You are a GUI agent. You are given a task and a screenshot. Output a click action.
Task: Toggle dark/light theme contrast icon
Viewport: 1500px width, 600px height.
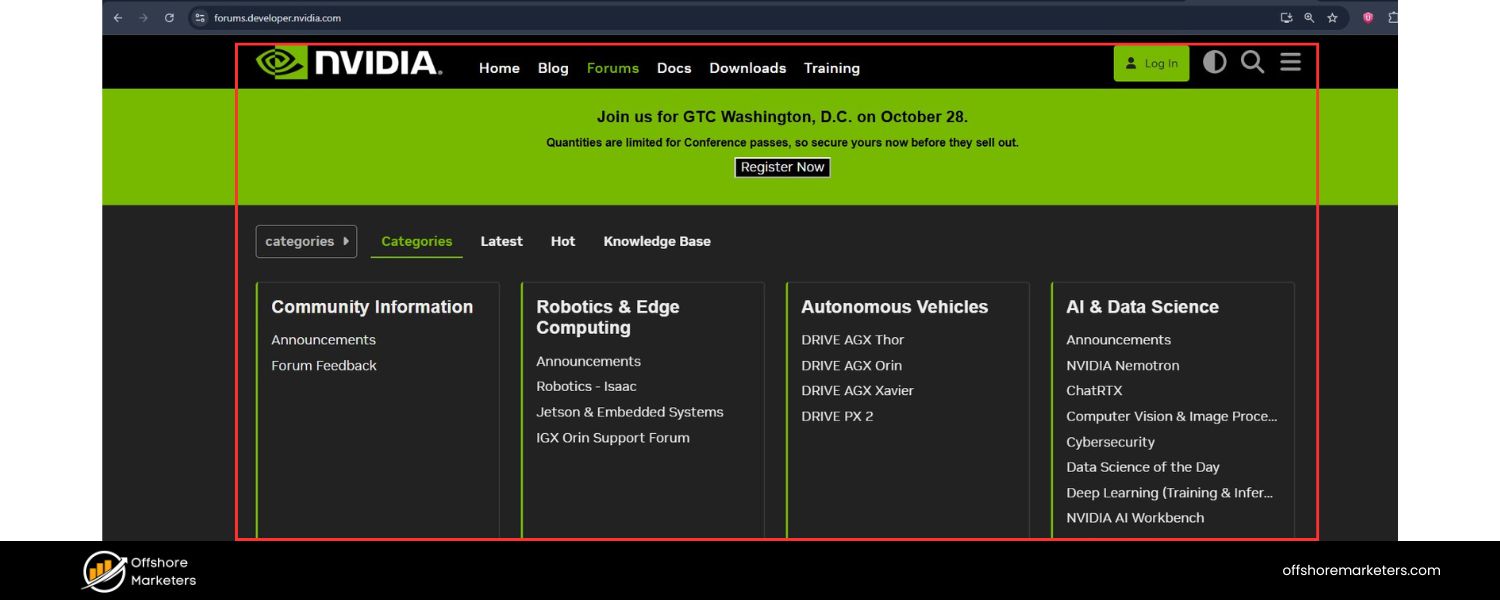click(x=1214, y=63)
